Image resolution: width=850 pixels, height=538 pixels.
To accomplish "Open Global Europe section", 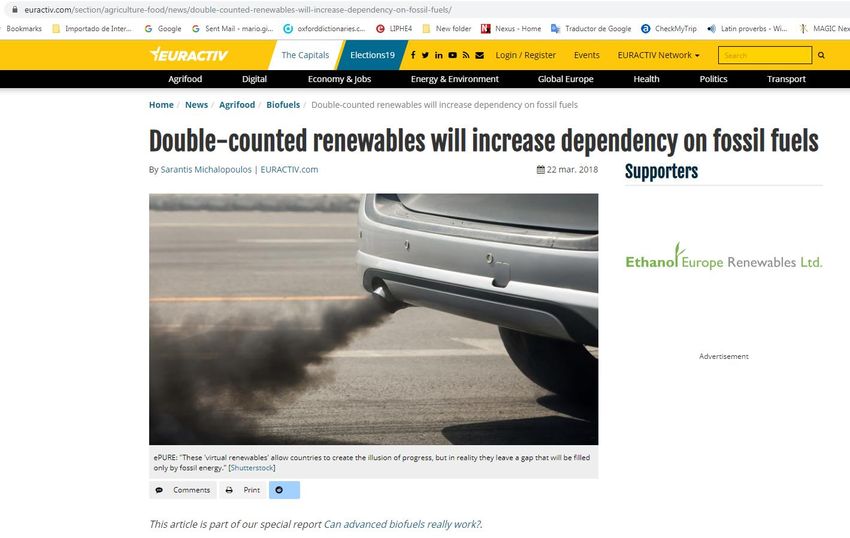I will (x=565, y=79).
